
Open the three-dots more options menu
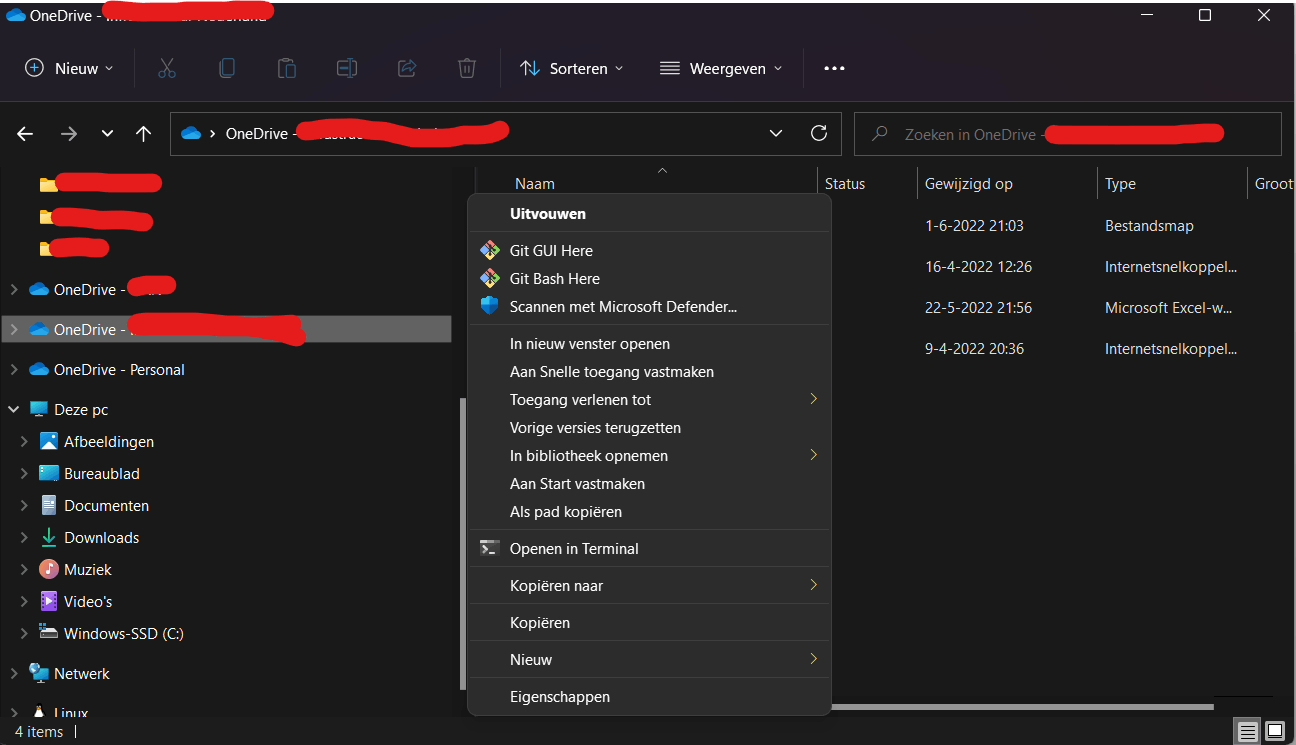click(x=834, y=68)
